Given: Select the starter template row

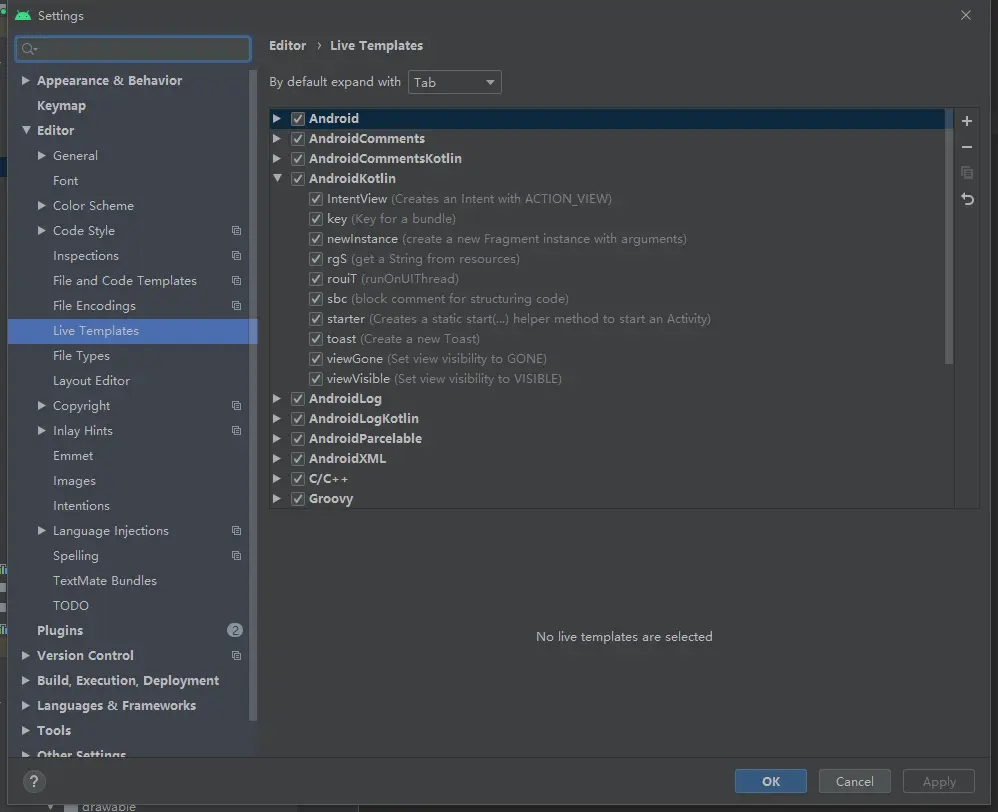Looking at the screenshot, I should [518, 319].
